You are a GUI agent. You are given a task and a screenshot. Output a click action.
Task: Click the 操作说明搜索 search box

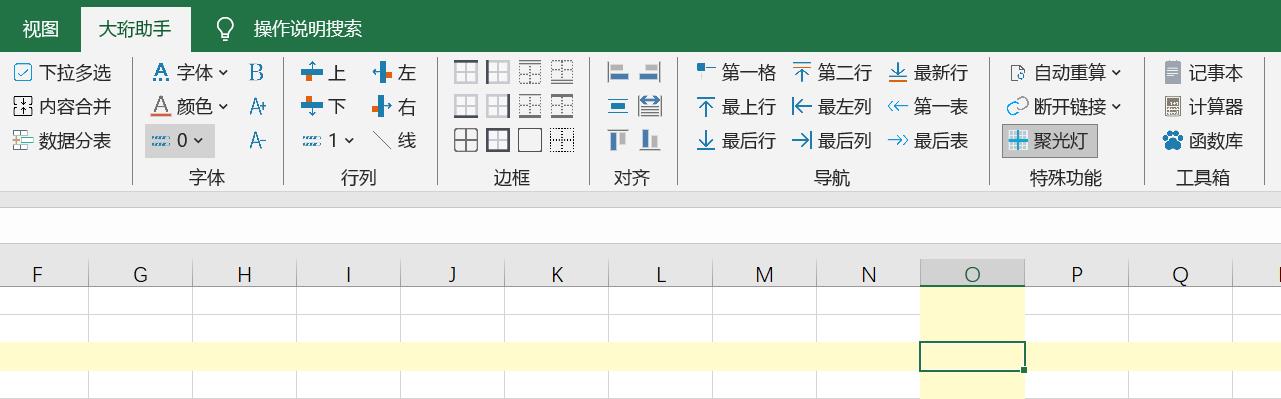point(308,29)
